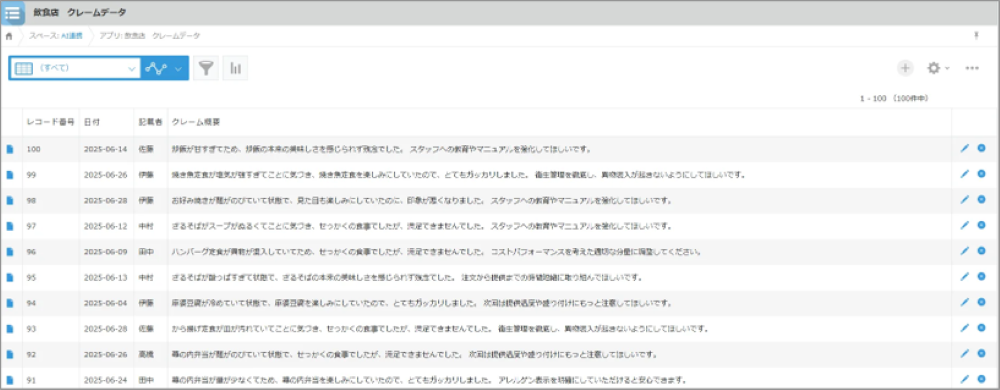Sort by 記載者 column header
The height and width of the screenshot is (390, 1000).
coord(151,122)
